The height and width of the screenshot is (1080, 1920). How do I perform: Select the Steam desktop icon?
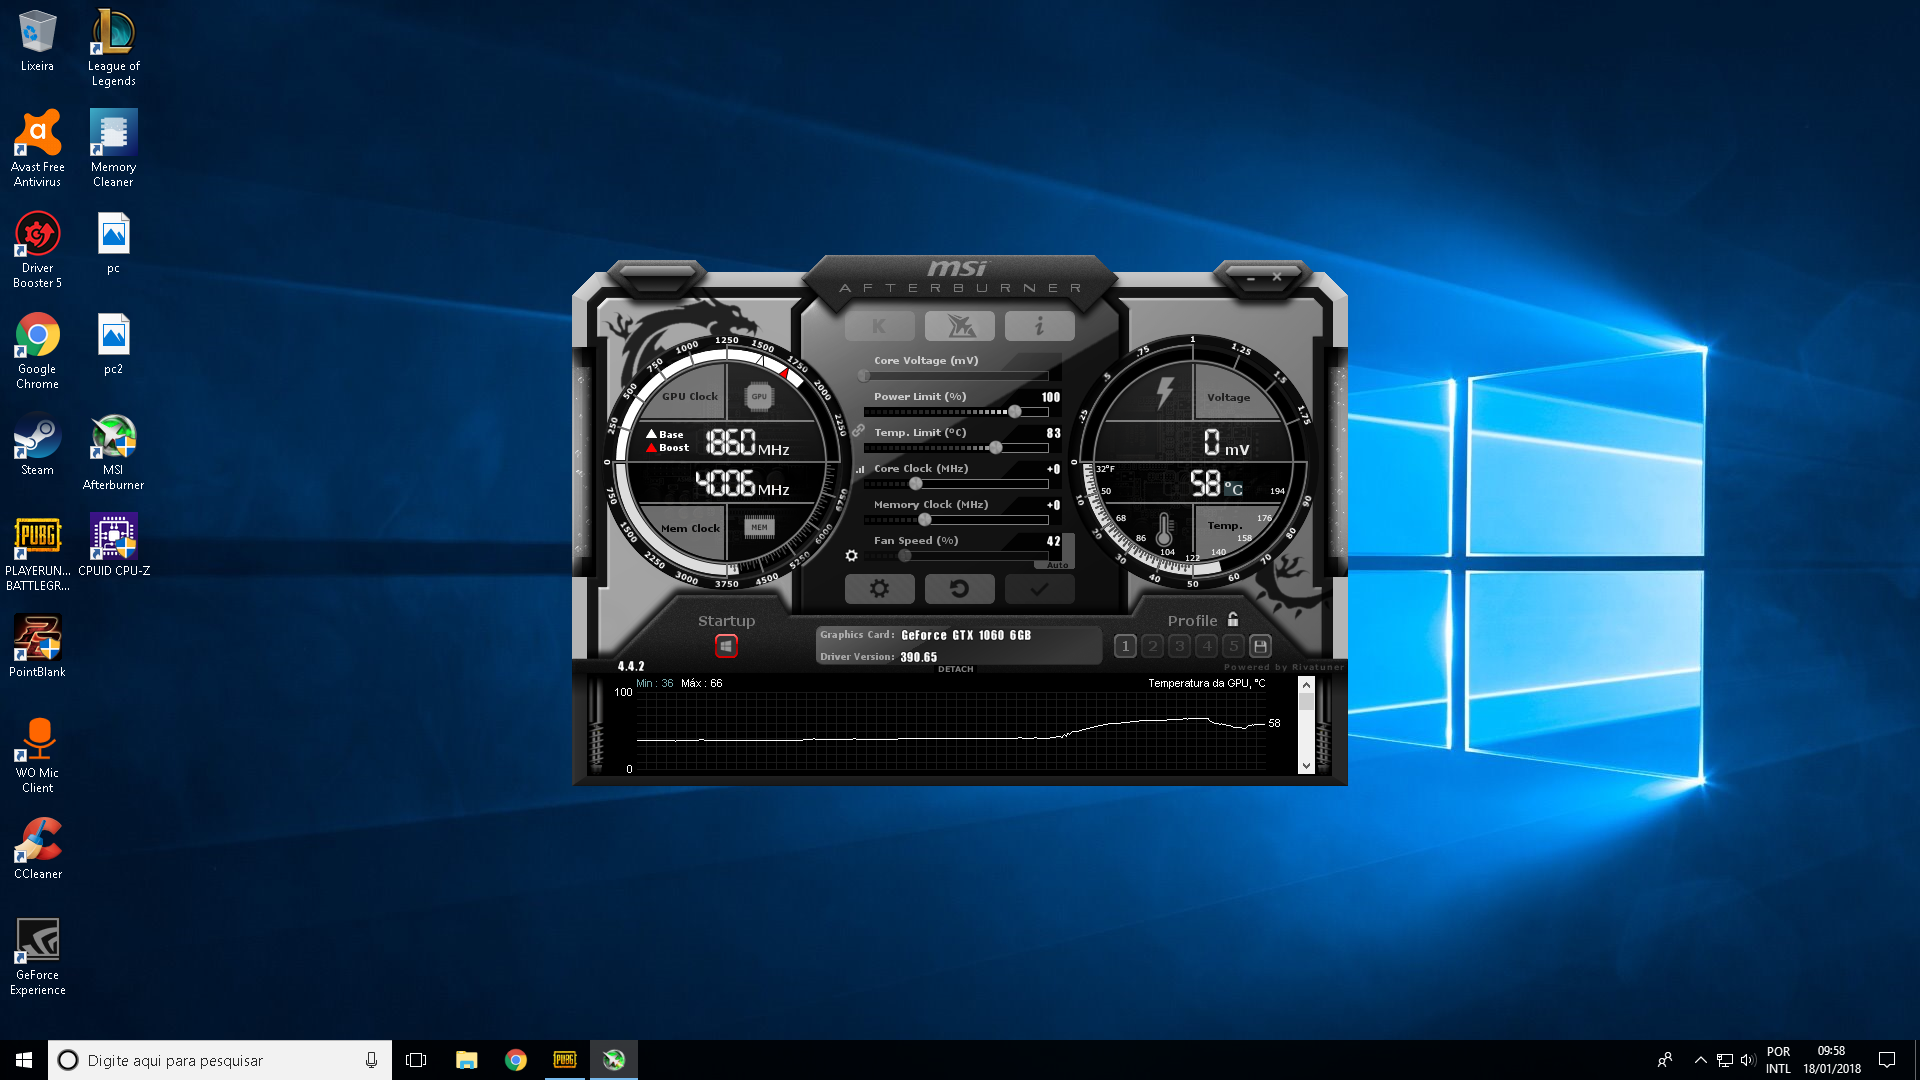pos(37,445)
